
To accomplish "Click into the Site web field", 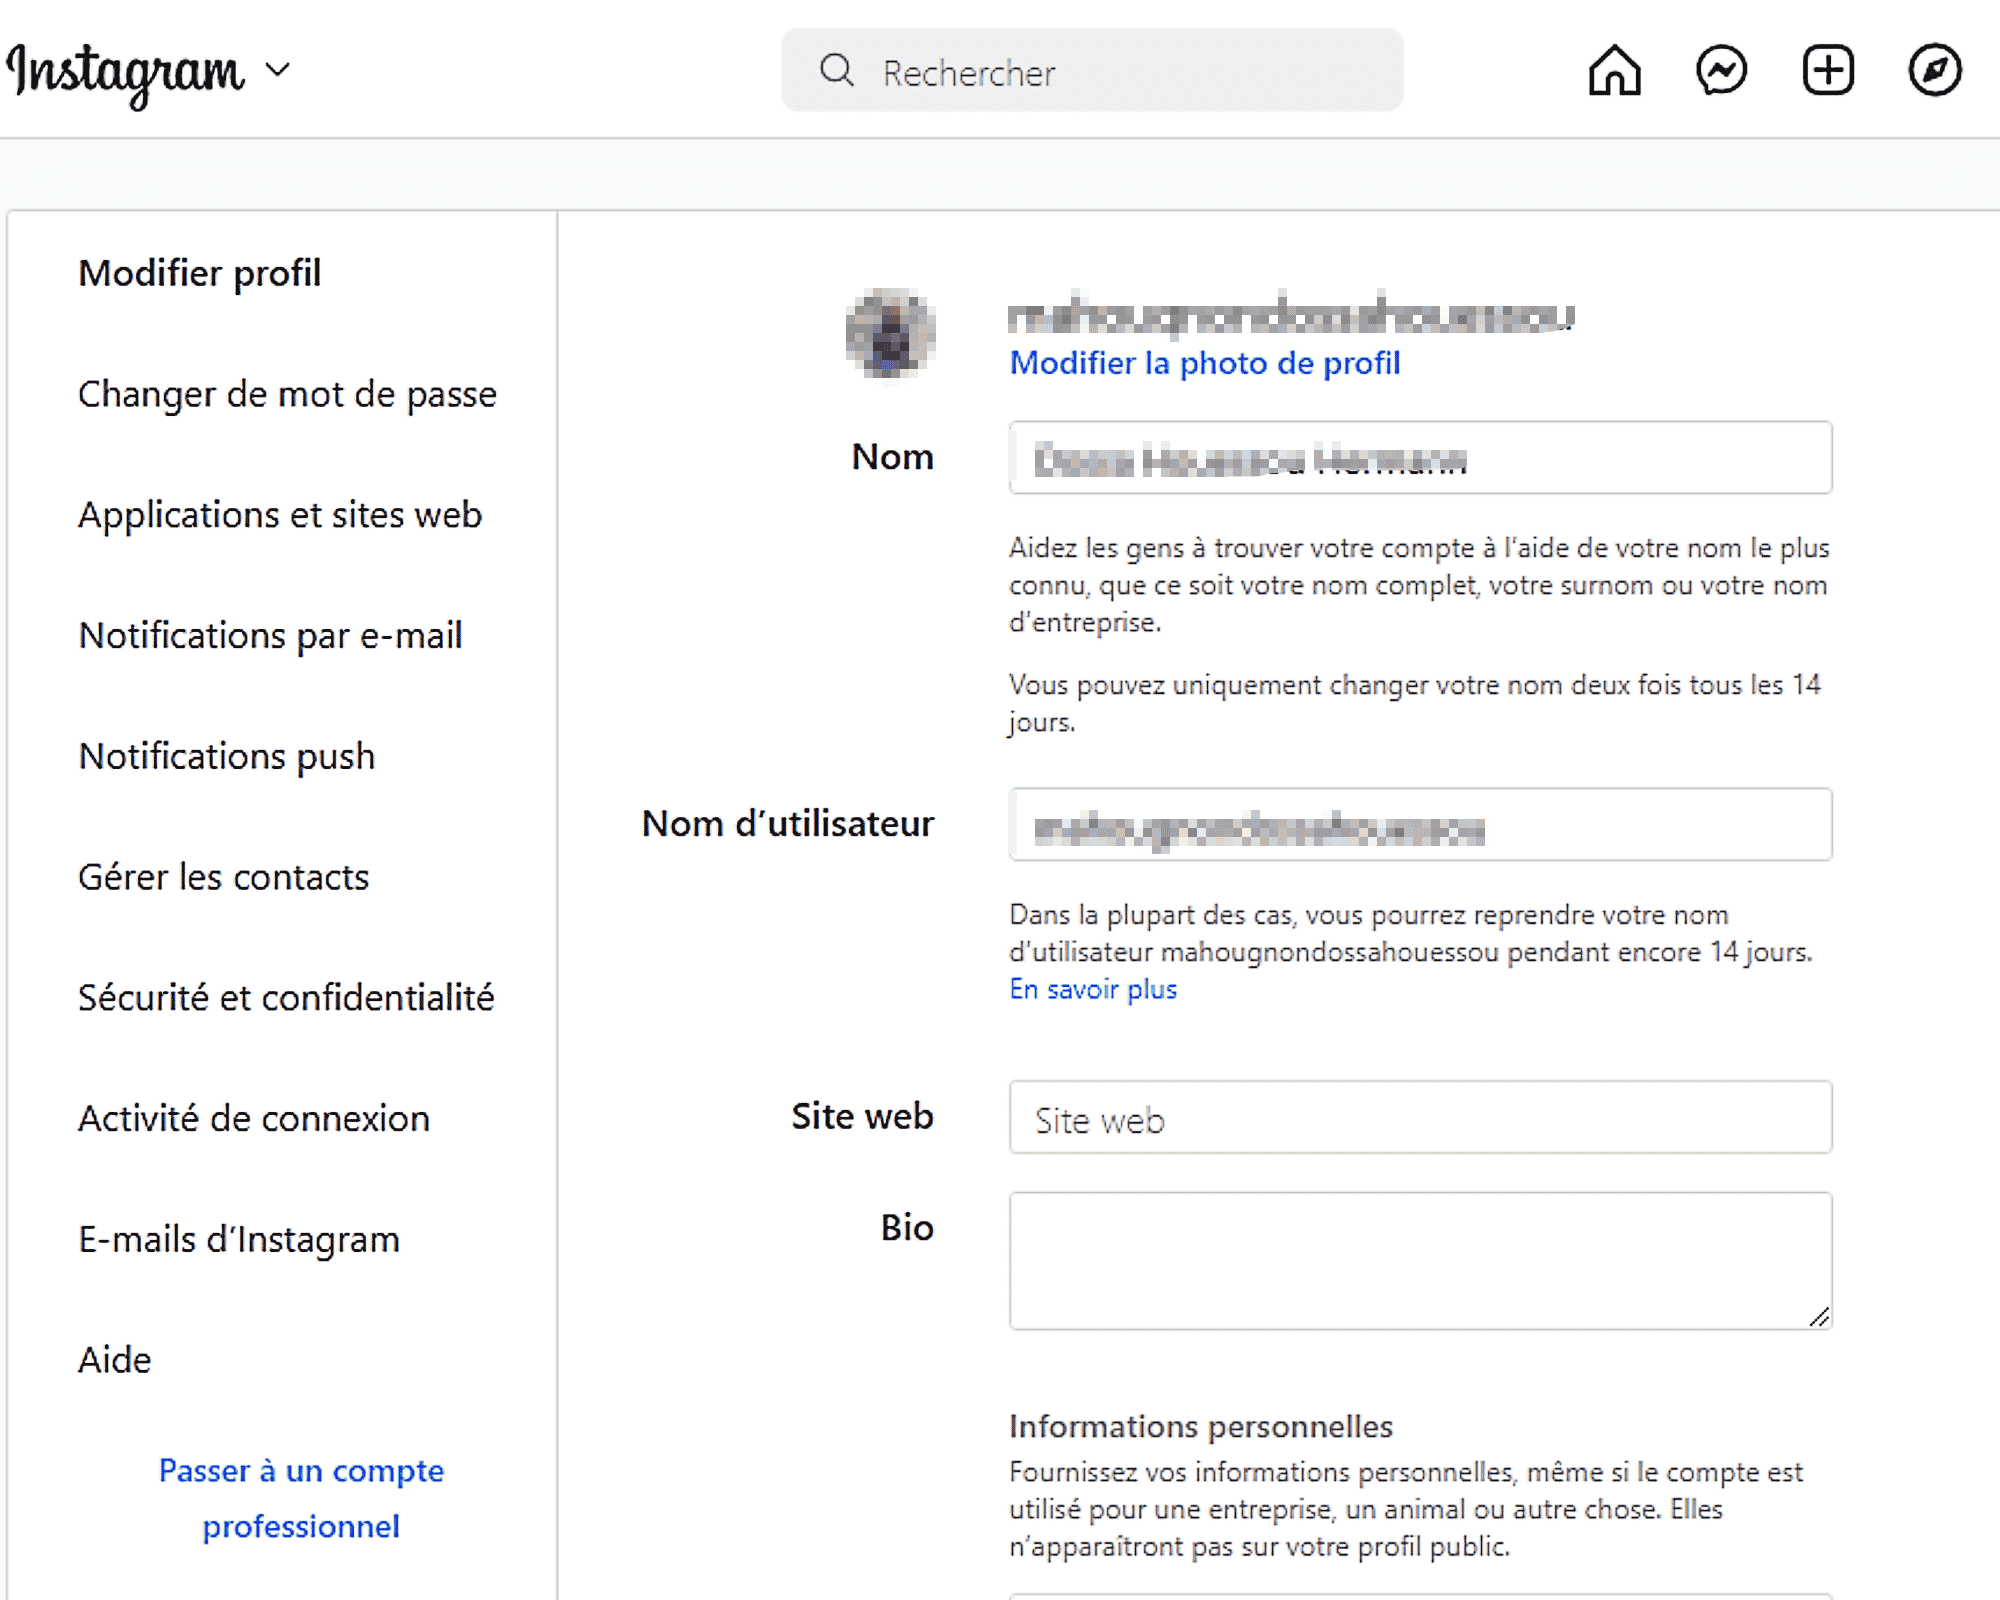I will tap(1420, 1117).
